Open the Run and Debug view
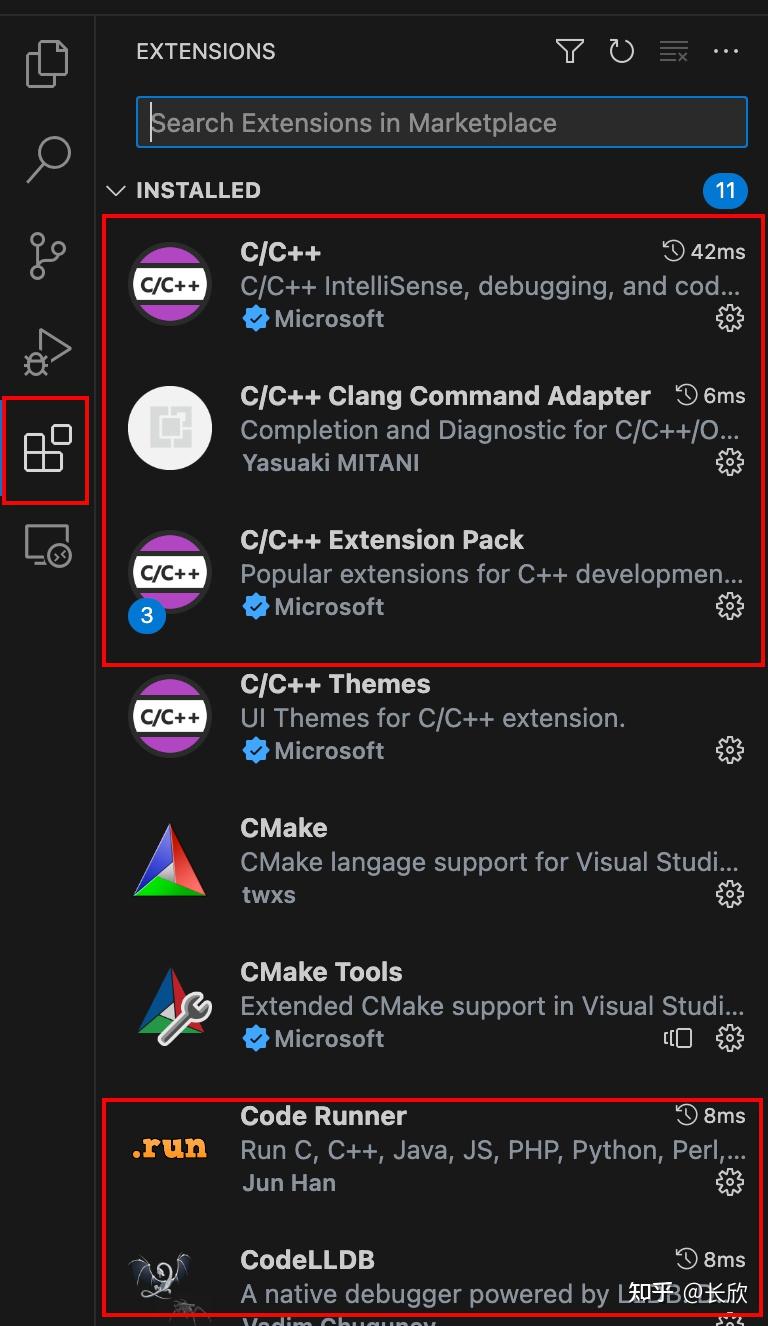This screenshot has width=768, height=1326. click(46, 352)
